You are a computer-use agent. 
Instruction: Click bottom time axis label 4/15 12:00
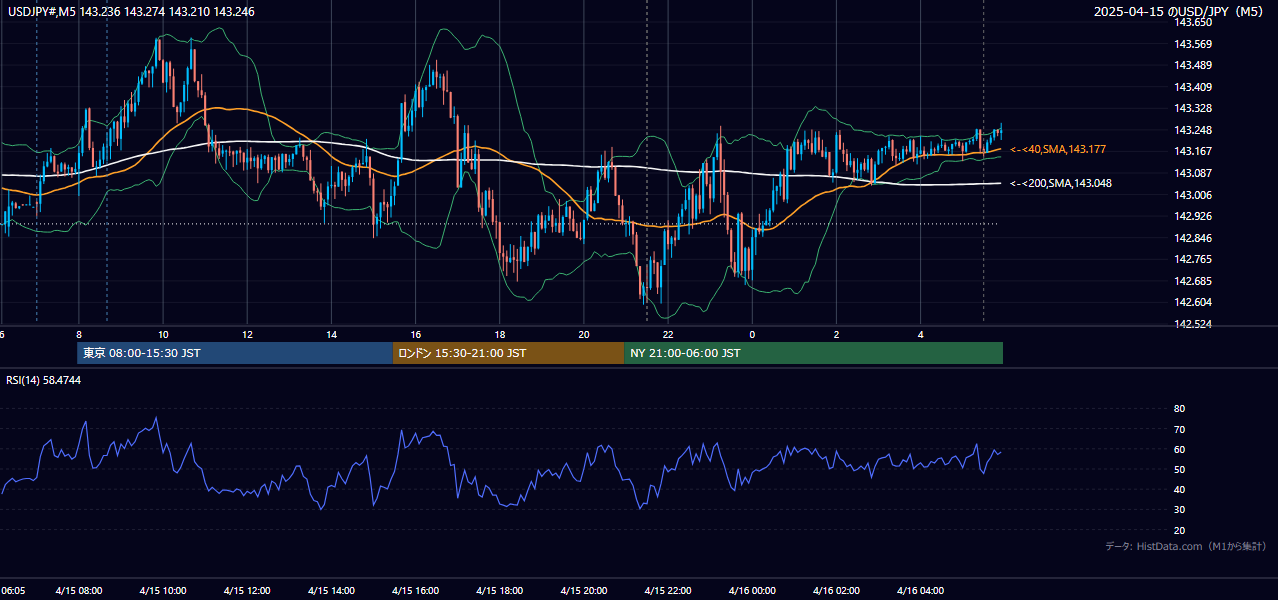coord(246,590)
